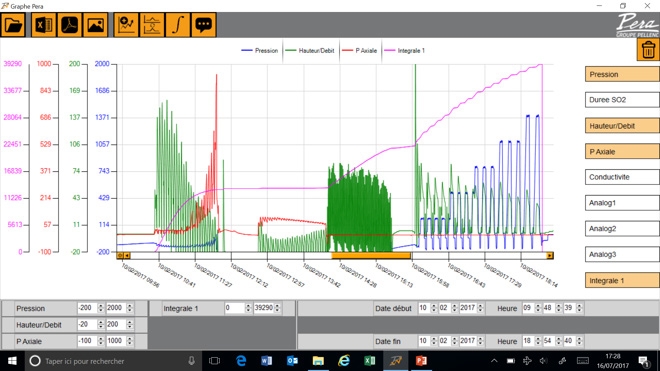This screenshot has width=660, height=371.
Task: Launch Microsoft Edge from the taskbar
Action: pyautogui.click(x=241, y=361)
